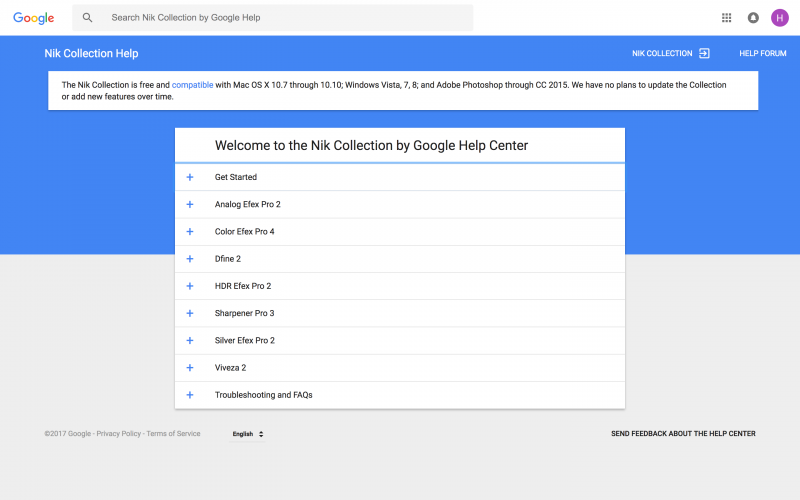Viewport: 800px width, 500px height.
Task: Open the Silver Efex Pro 2 section
Action: [400, 341]
